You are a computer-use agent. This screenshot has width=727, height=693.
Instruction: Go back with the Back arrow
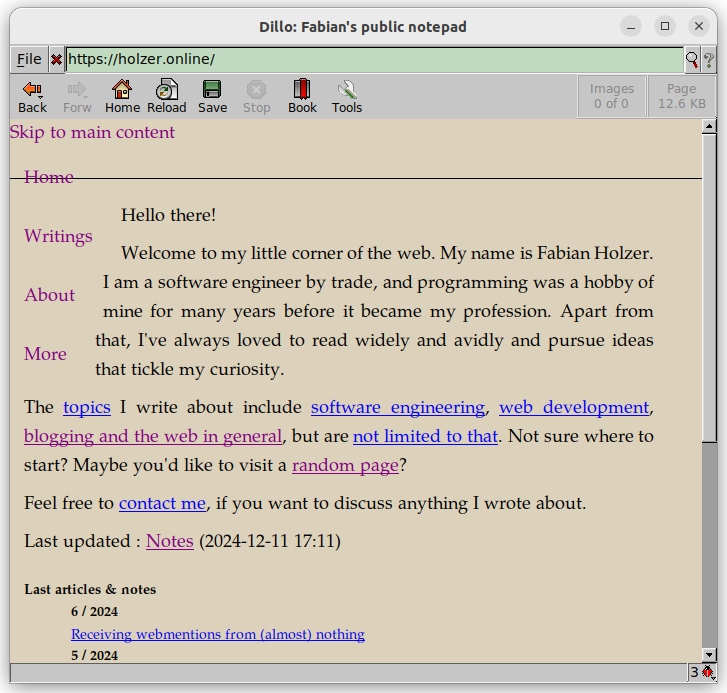(x=32, y=97)
